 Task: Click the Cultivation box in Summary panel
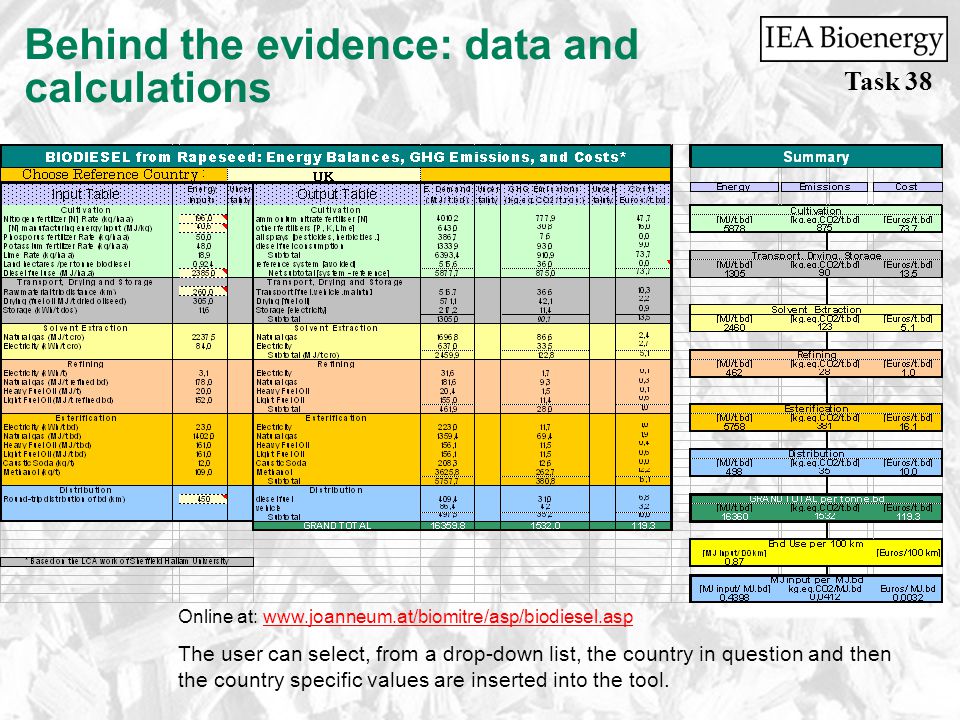coord(816,219)
